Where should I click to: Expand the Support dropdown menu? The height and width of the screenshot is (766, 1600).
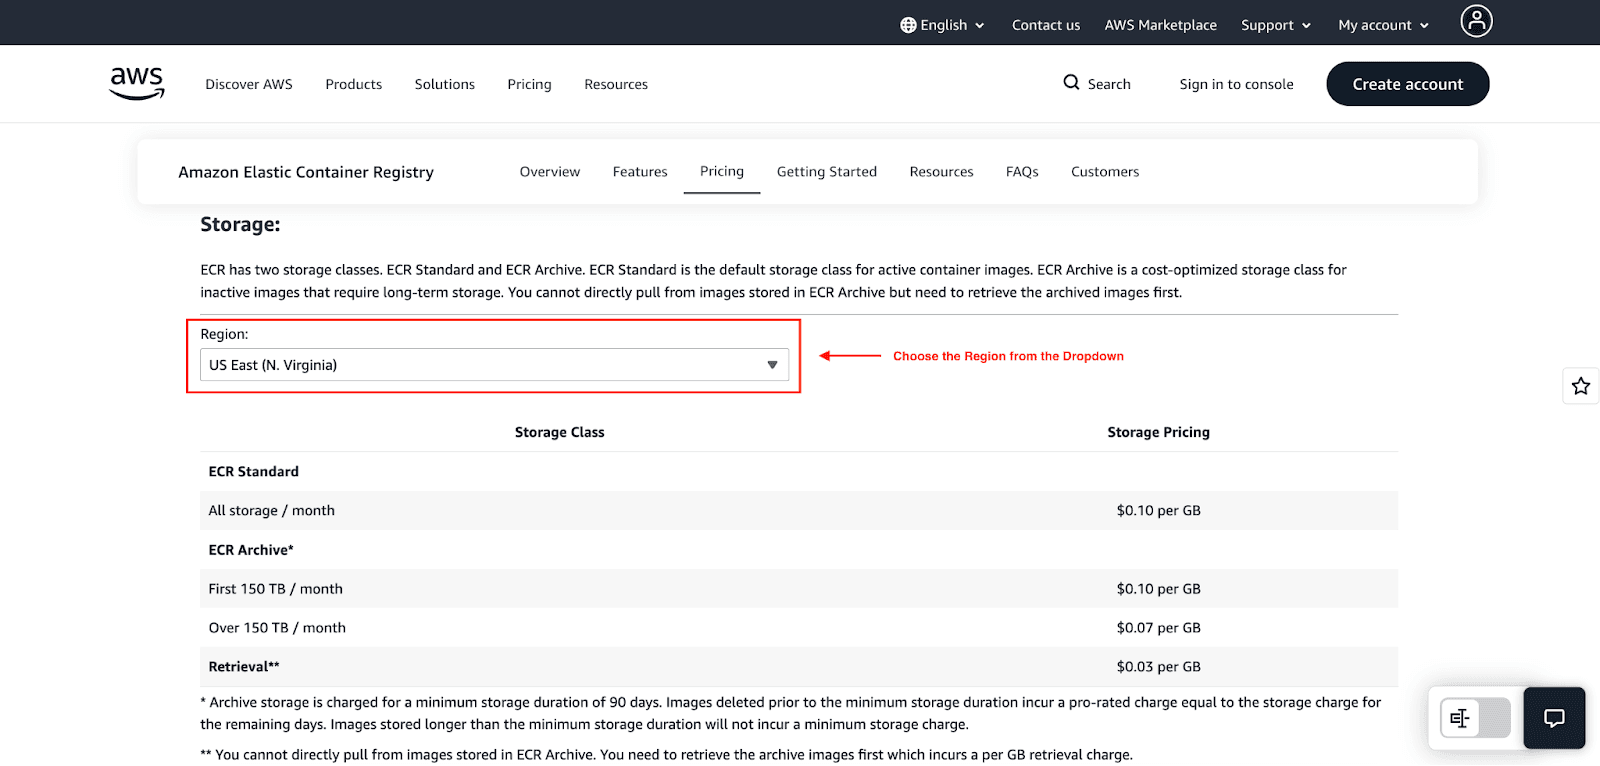pyautogui.click(x=1276, y=25)
